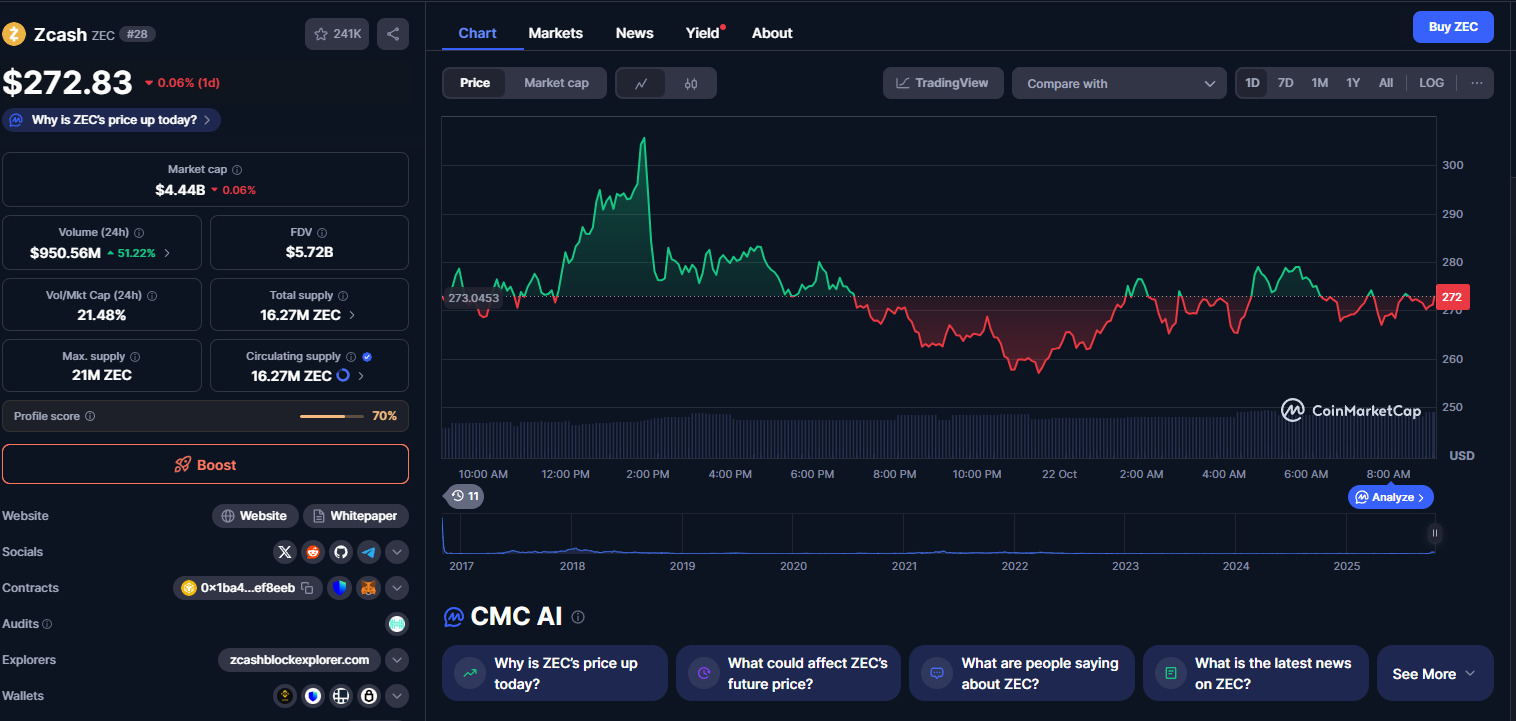
Task: Open the Reddit social link
Action: [313, 552]
